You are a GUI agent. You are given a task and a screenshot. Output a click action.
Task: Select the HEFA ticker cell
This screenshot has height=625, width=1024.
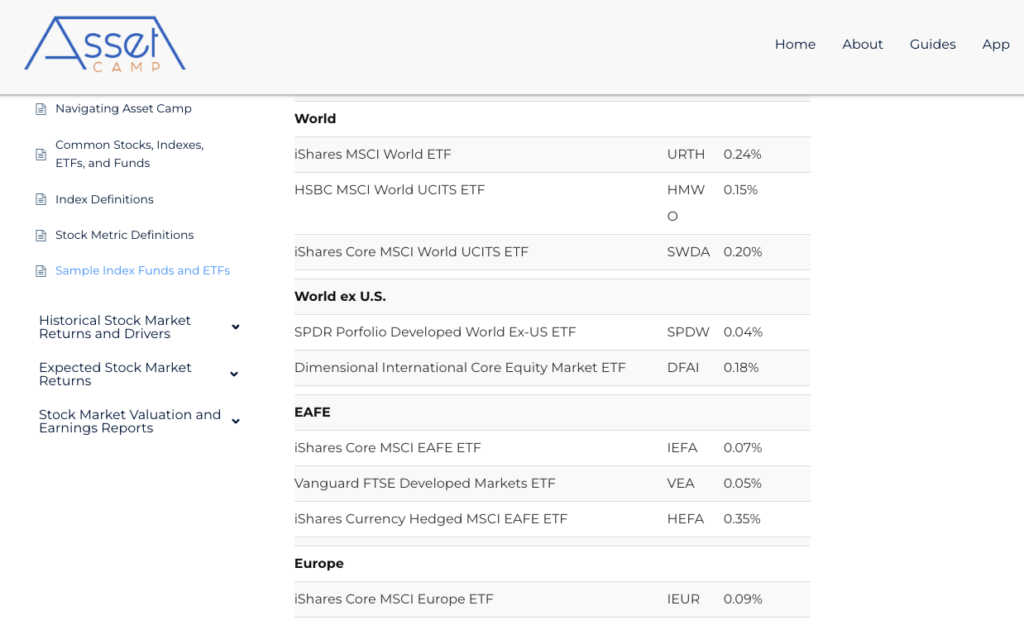click(686, 519)
